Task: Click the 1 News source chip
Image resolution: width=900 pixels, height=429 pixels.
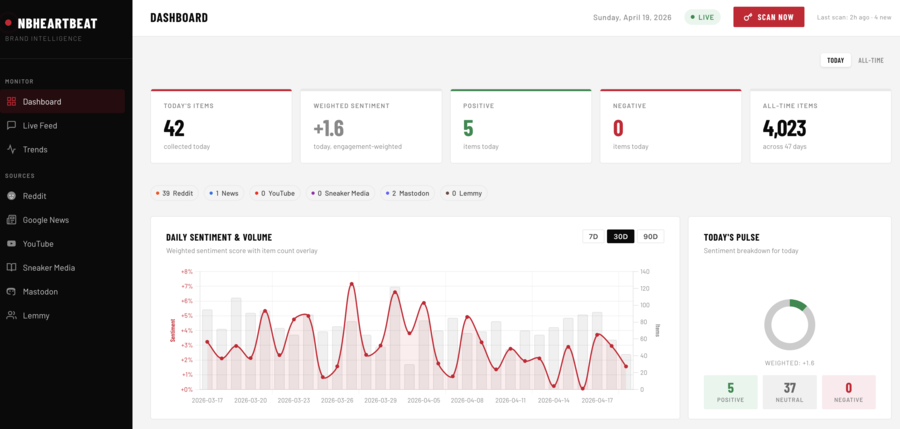Action: click(x=224, y=194)
